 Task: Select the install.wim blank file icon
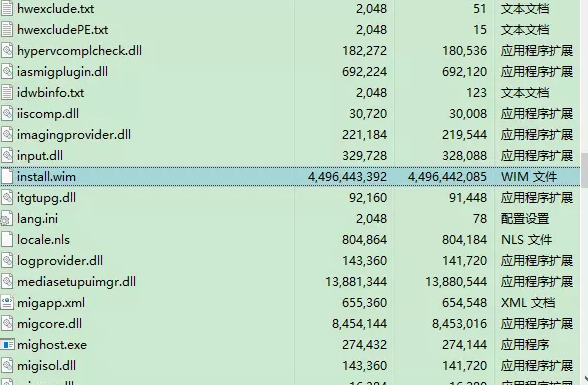click(x=7, y=177)
